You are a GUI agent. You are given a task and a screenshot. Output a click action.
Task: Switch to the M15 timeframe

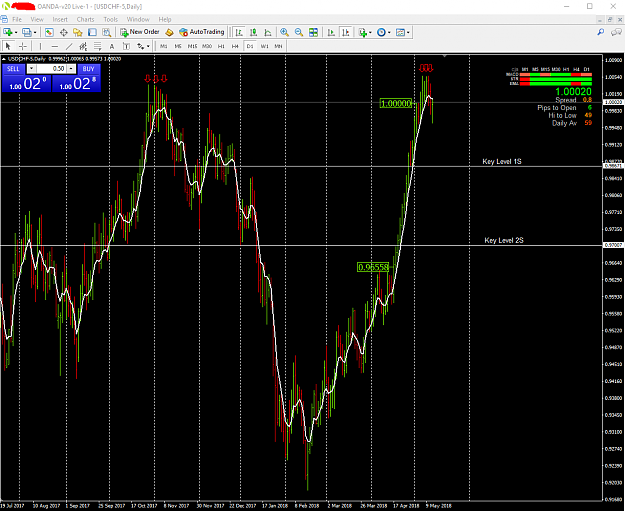point(192,46)
